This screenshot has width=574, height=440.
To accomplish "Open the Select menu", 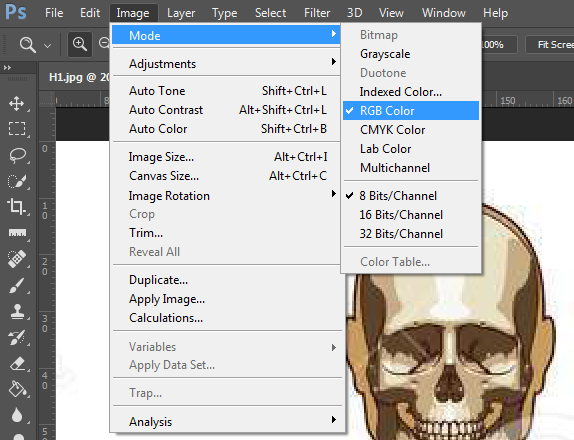I will [x=270, y=13].
